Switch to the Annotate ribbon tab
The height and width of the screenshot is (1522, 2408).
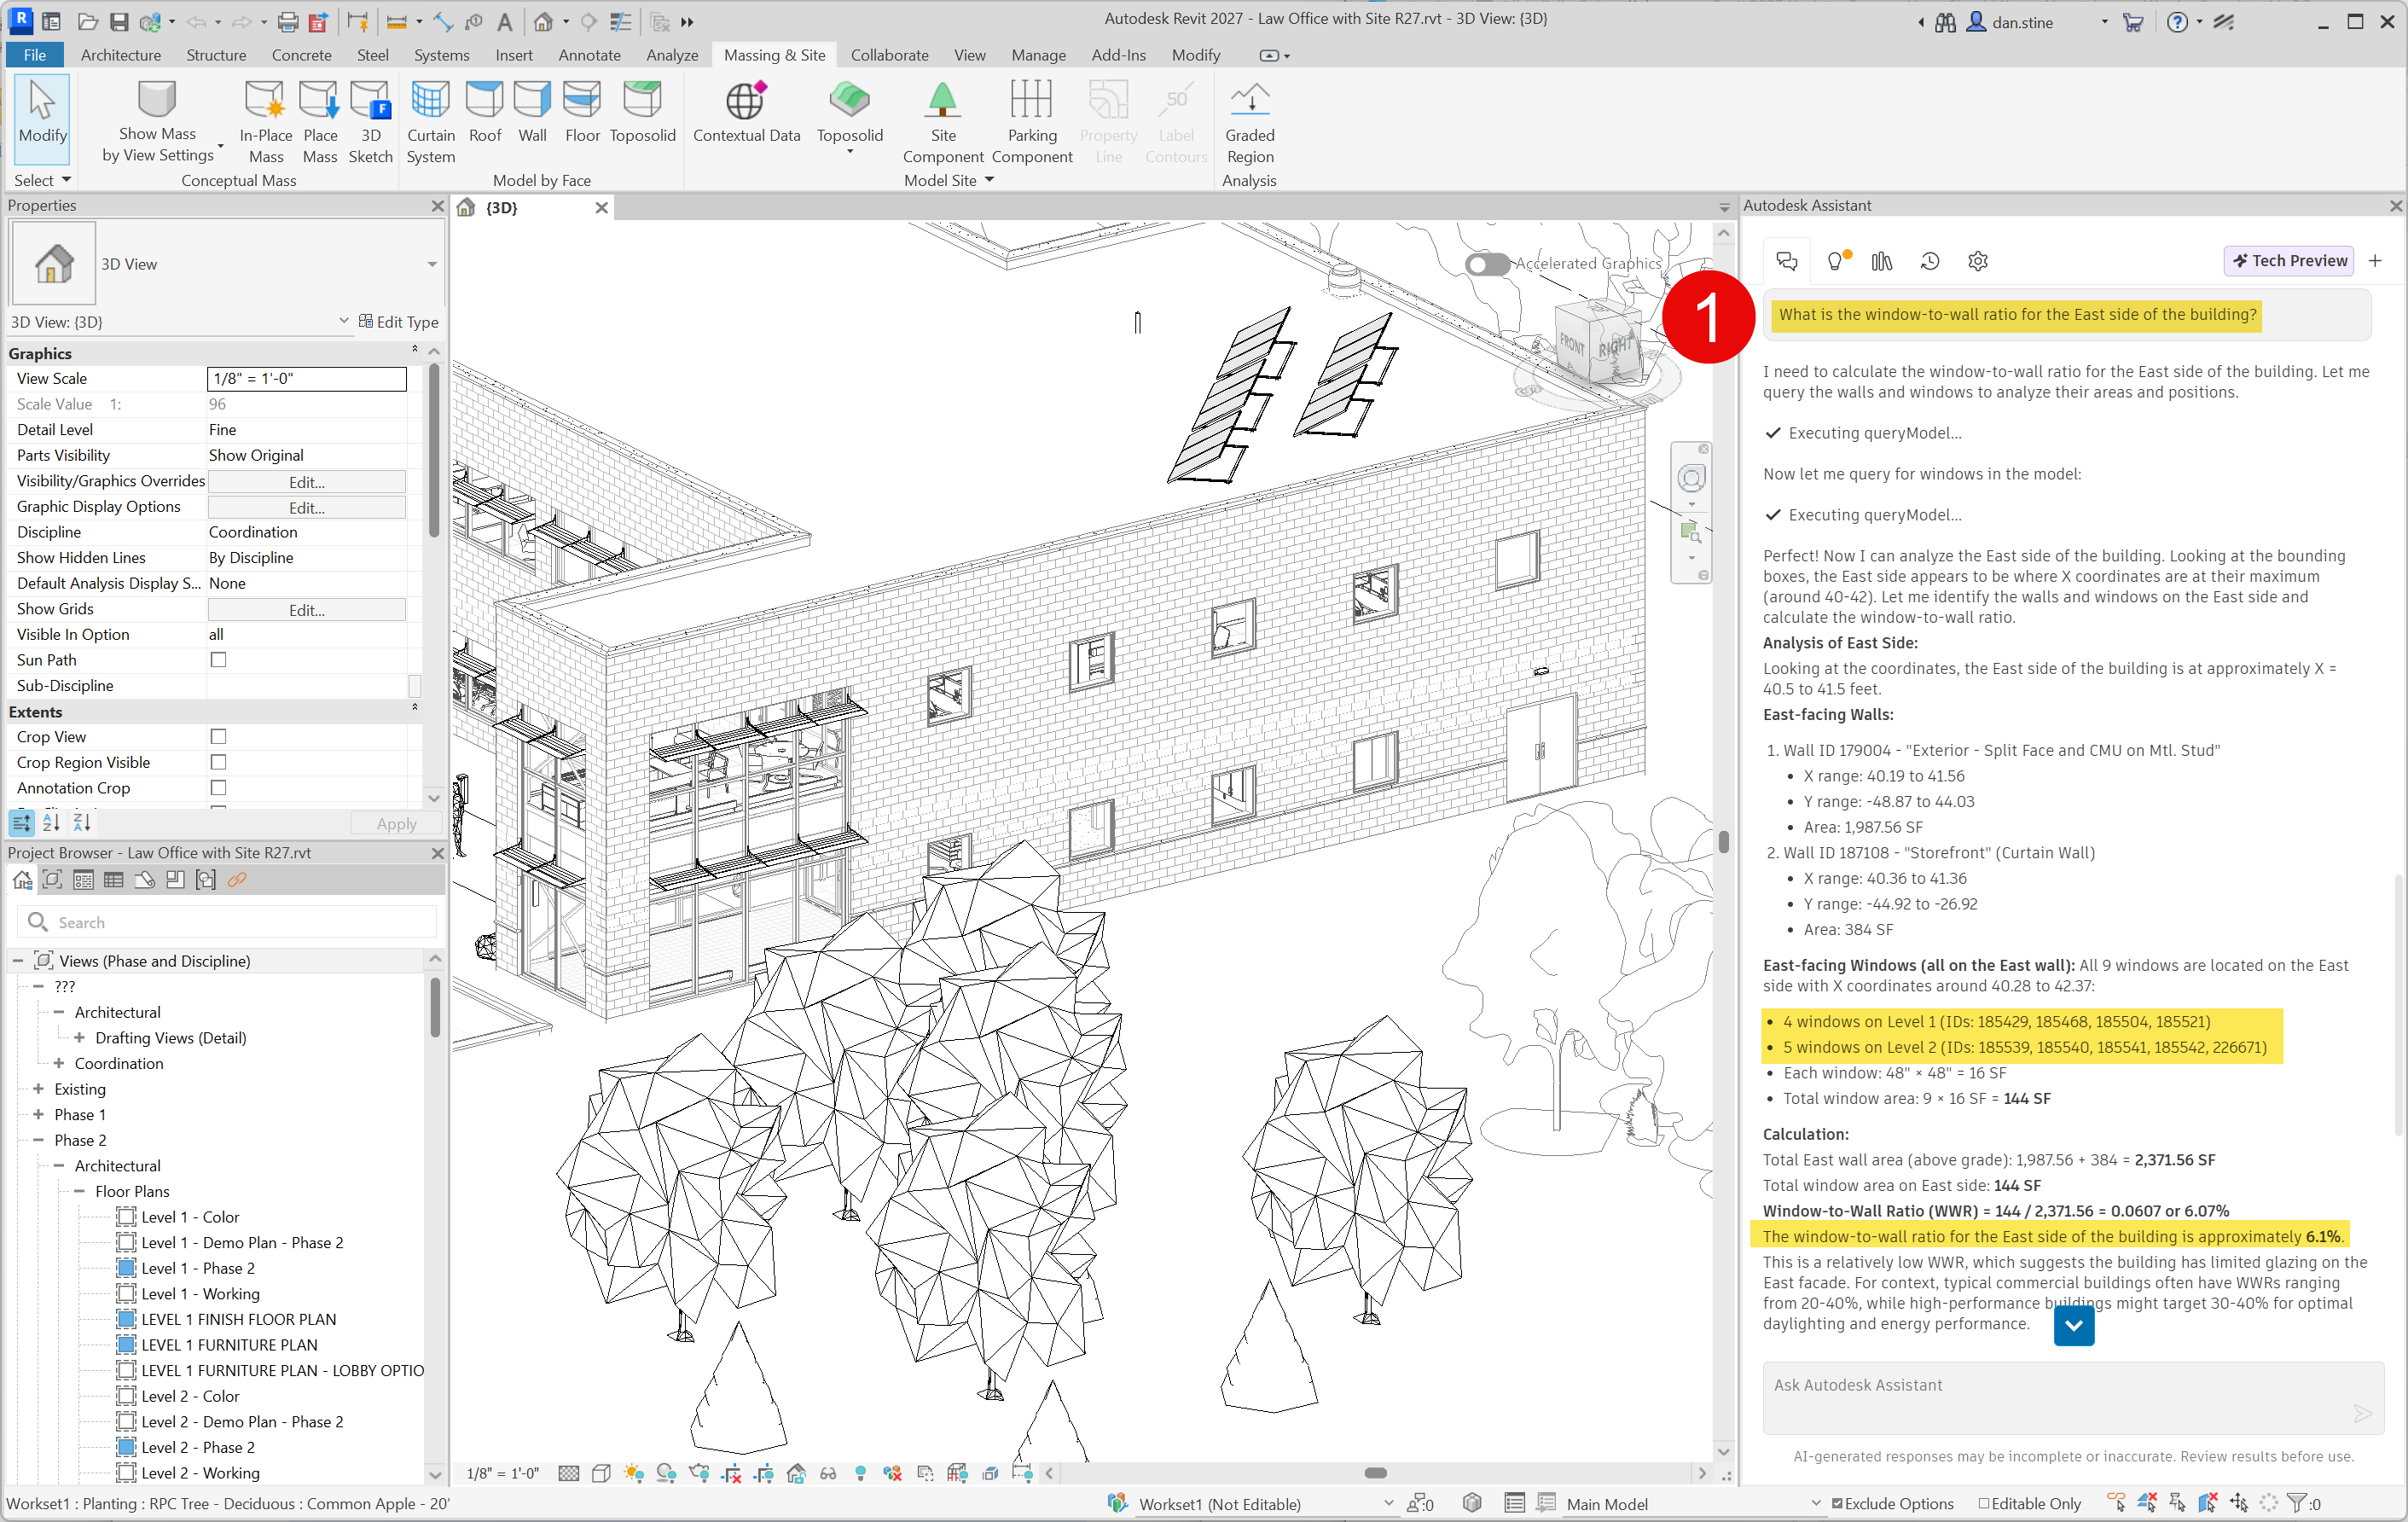pos(589,55)
